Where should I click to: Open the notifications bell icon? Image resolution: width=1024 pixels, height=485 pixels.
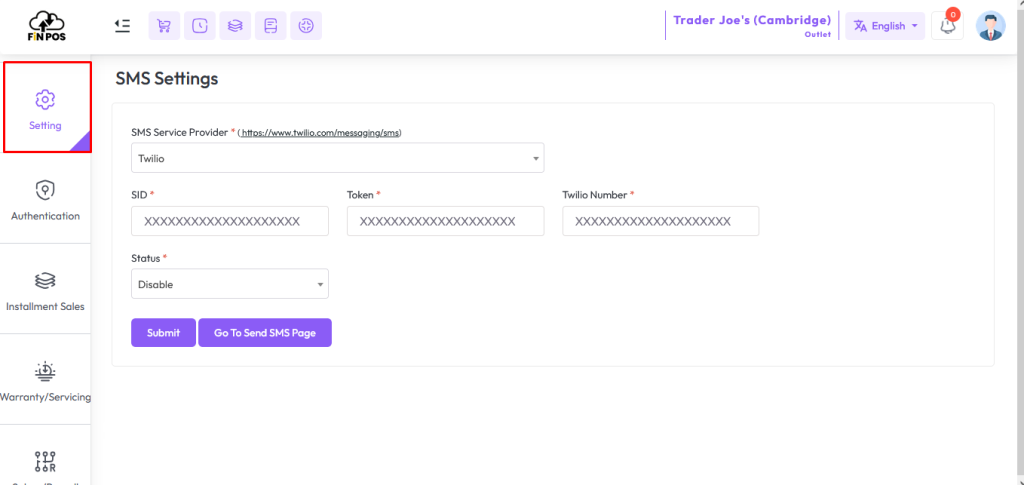(x=946, y=27)
